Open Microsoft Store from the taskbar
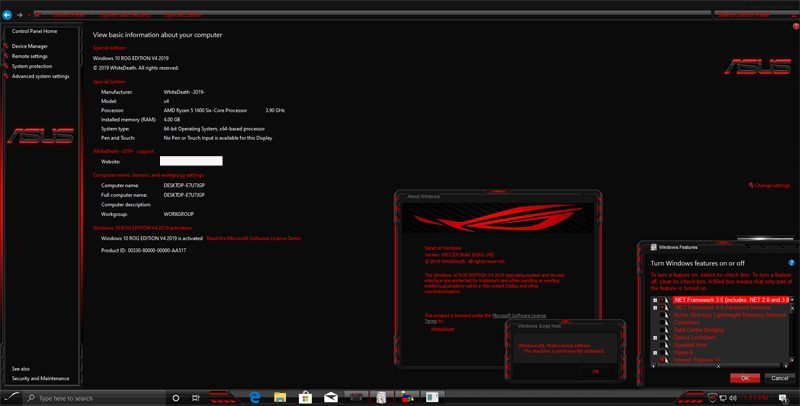 [x=306, y=397]
